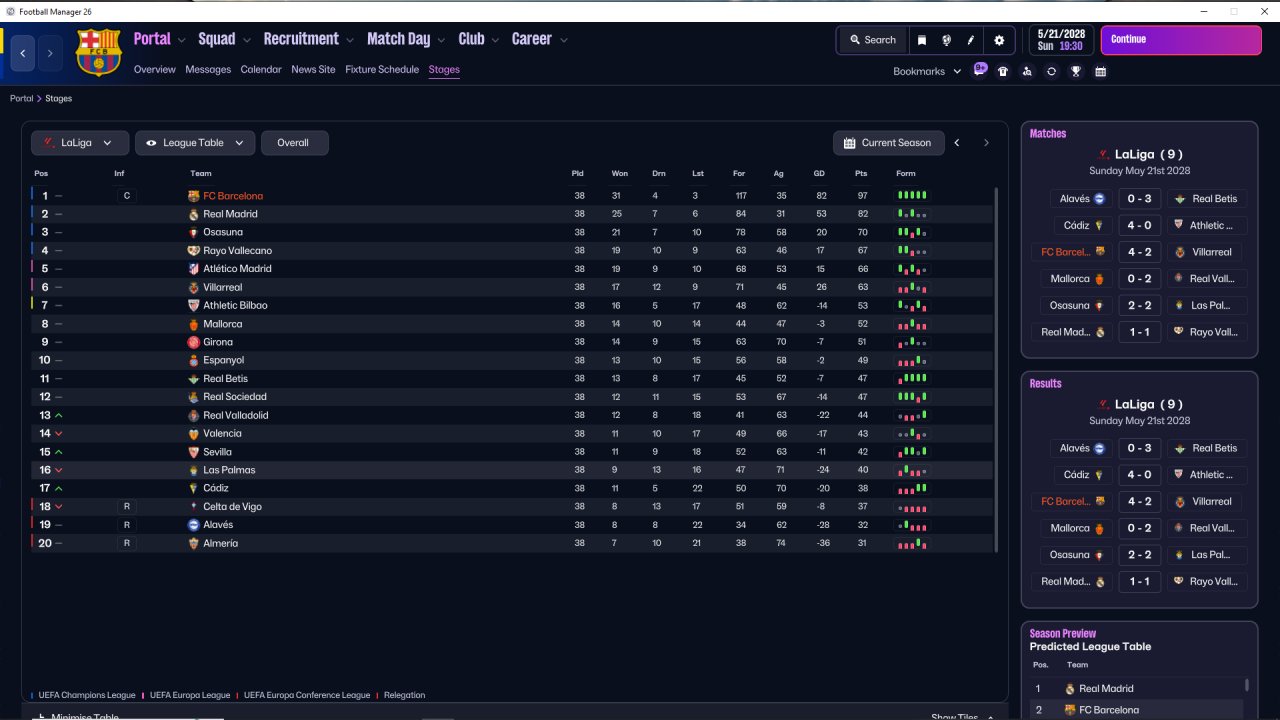Switch to the Overview tab
This screenshot has height=720, width=1280.
pyautogui.click(x=155, y=70)
